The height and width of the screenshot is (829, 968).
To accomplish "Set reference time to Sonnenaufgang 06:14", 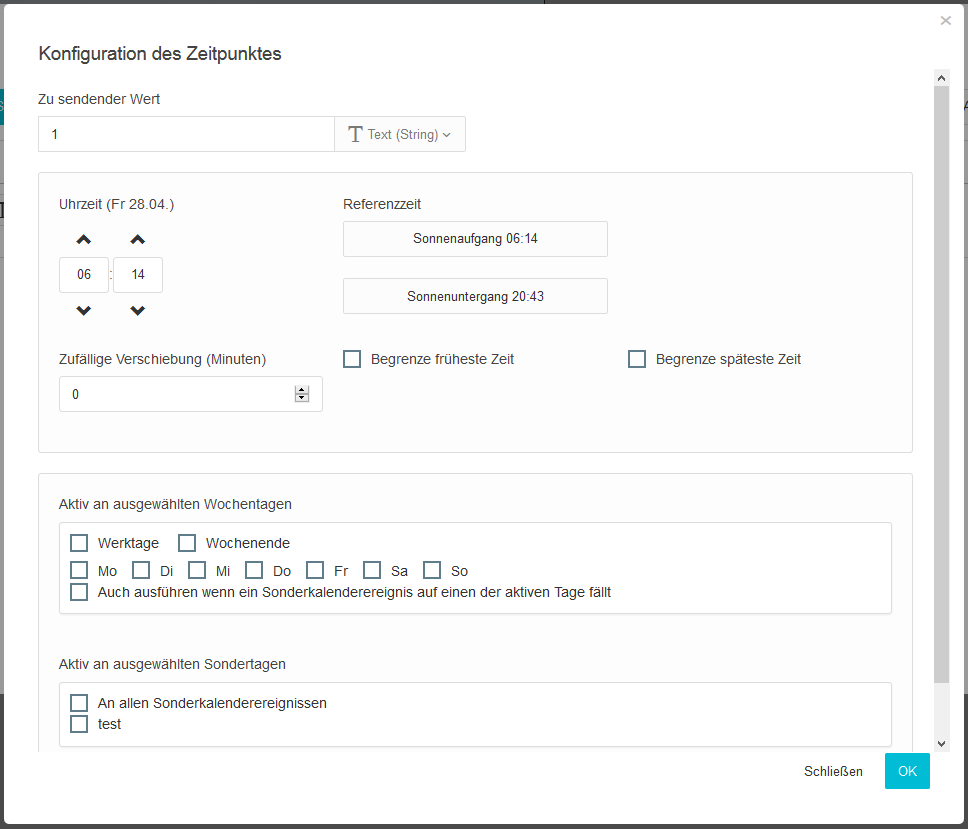I will pyautogui.click(x=475, y=239).
